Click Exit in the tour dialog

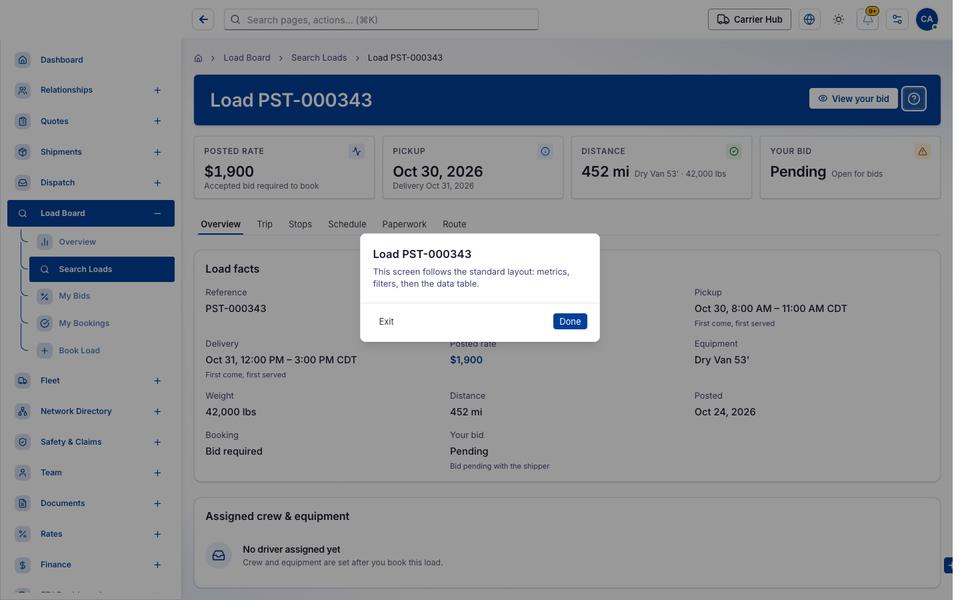click(x=386, y=321)
